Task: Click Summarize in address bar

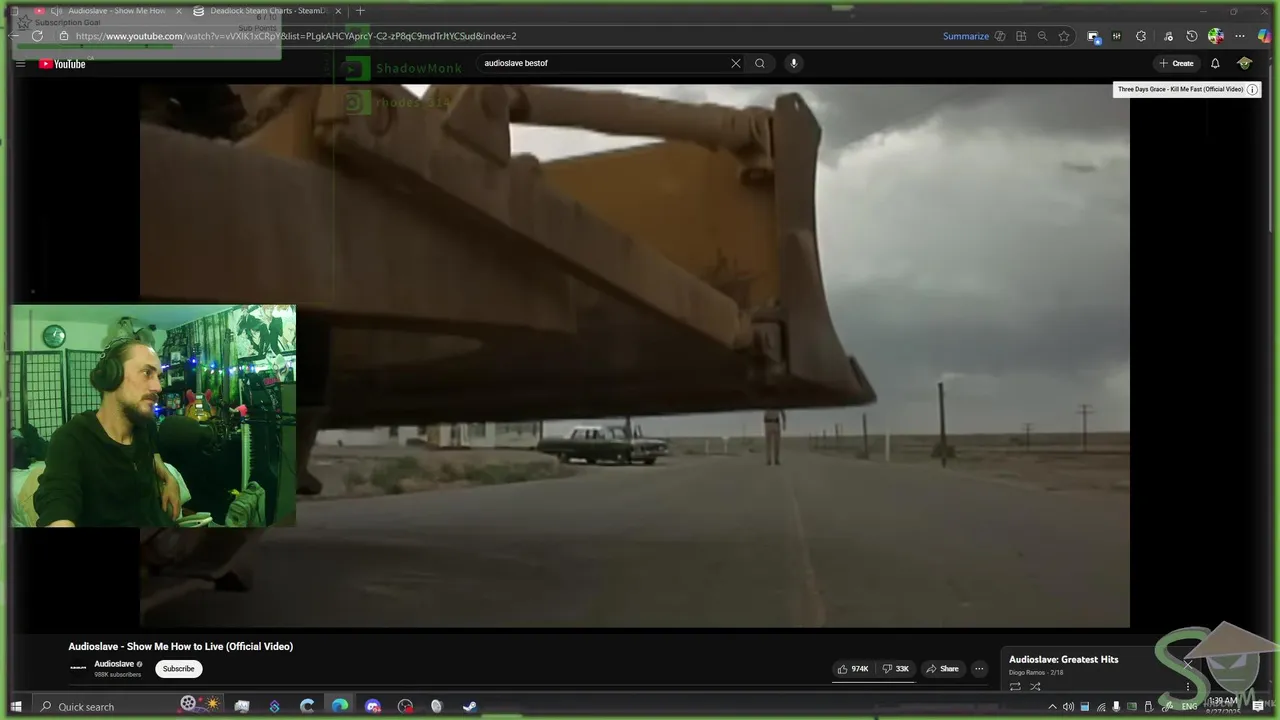Action: click(966, 36)
